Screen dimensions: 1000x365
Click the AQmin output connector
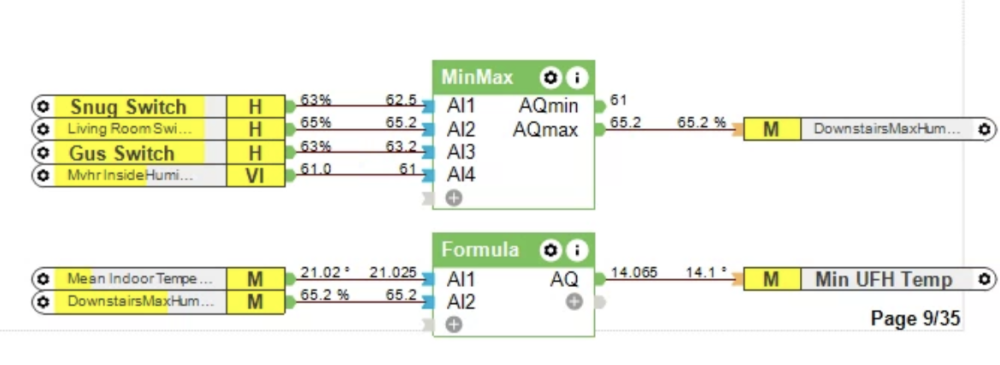pyautogui.click(x=599, y=106)
